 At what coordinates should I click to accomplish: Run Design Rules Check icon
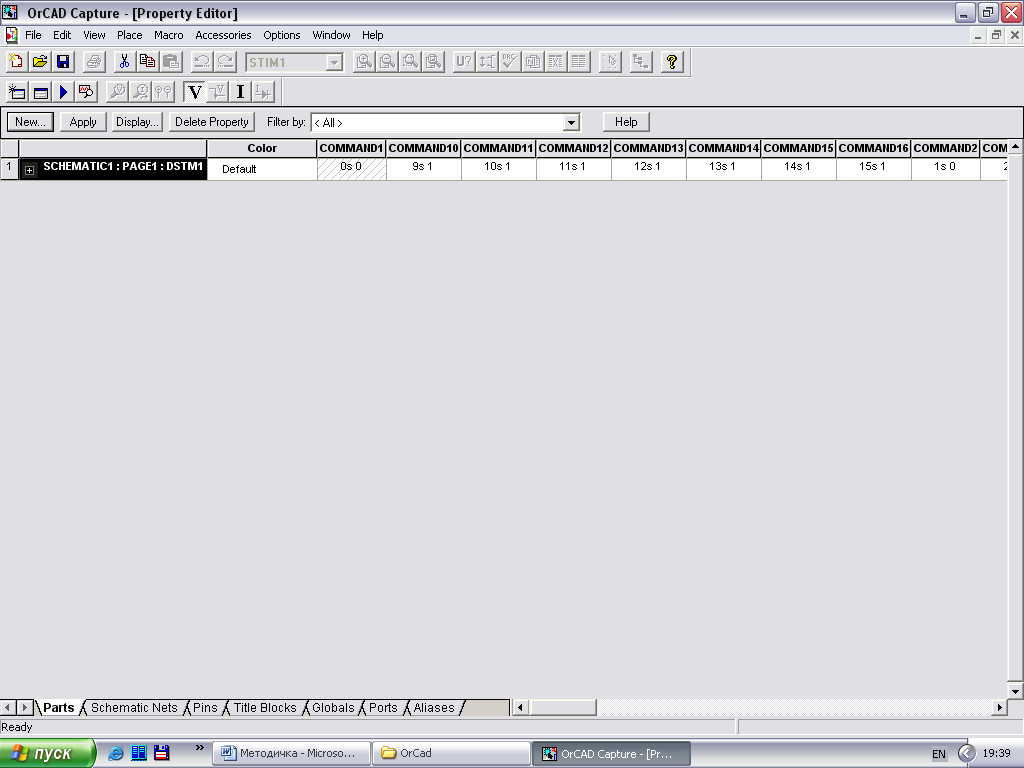[x=509, y=62]
